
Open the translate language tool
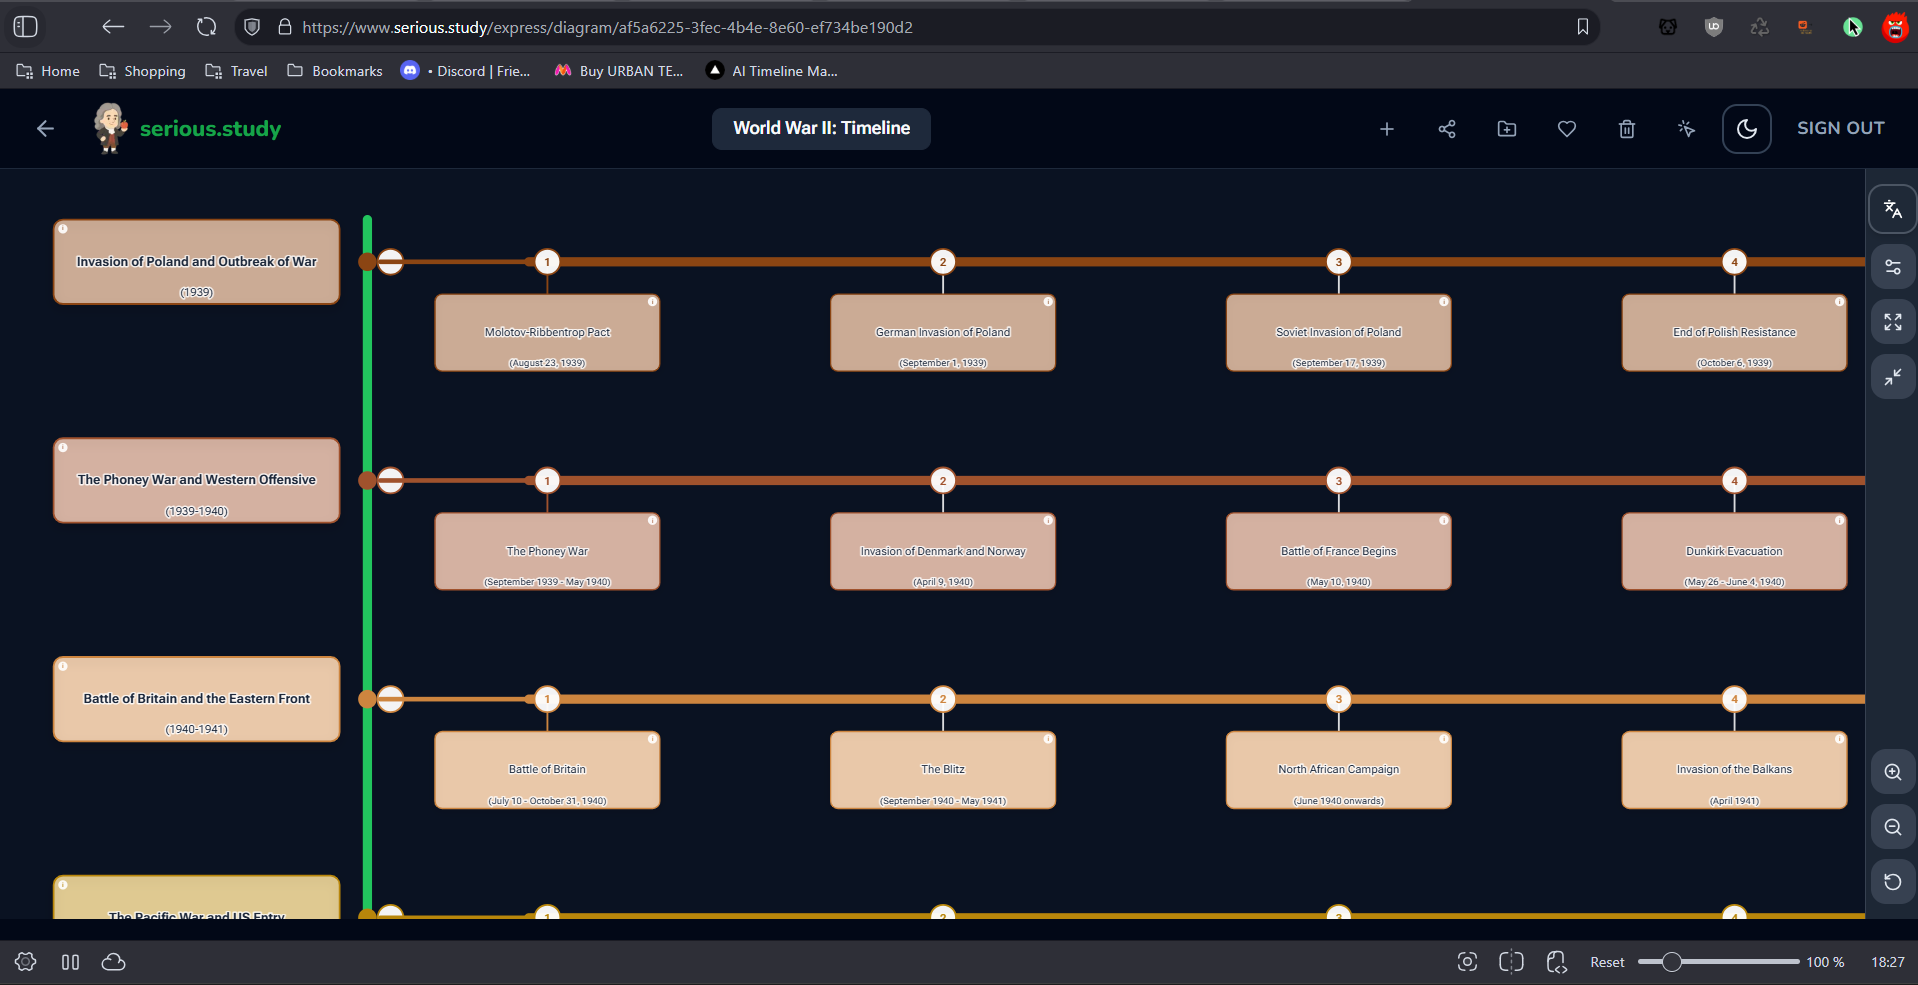coord(1891,209)
